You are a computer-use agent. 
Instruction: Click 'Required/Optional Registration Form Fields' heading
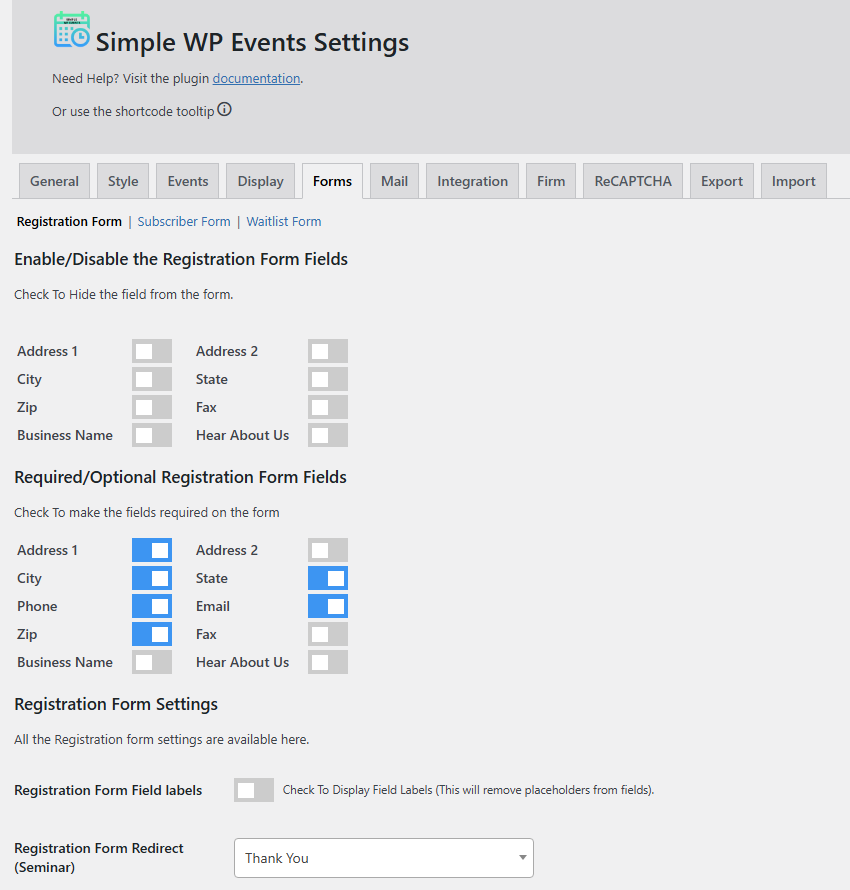[180, 477]
